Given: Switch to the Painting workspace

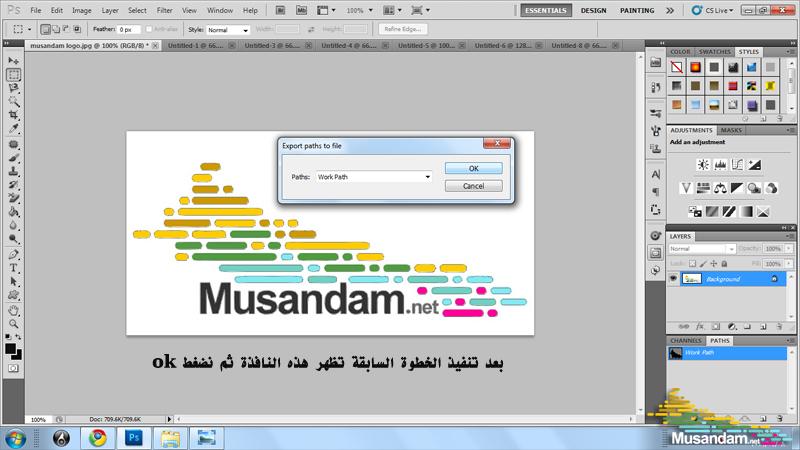Looking at the screenshot, I should [637, 10].
